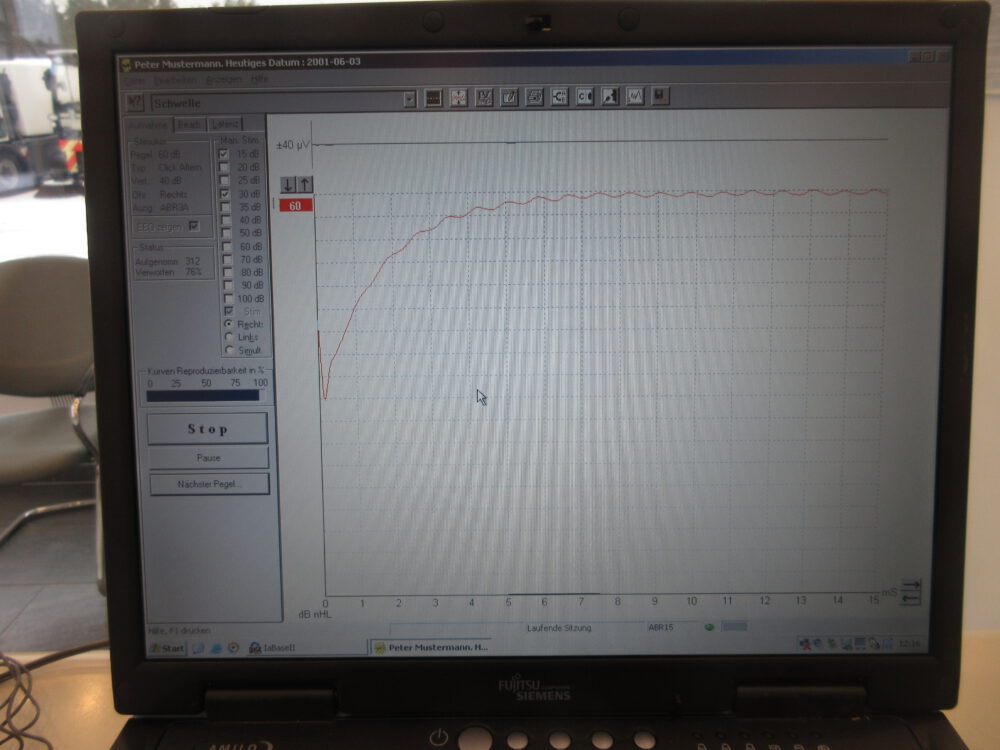Click the Nächster Pegel button
This screenshot has height=750, width=1000.
209,484
